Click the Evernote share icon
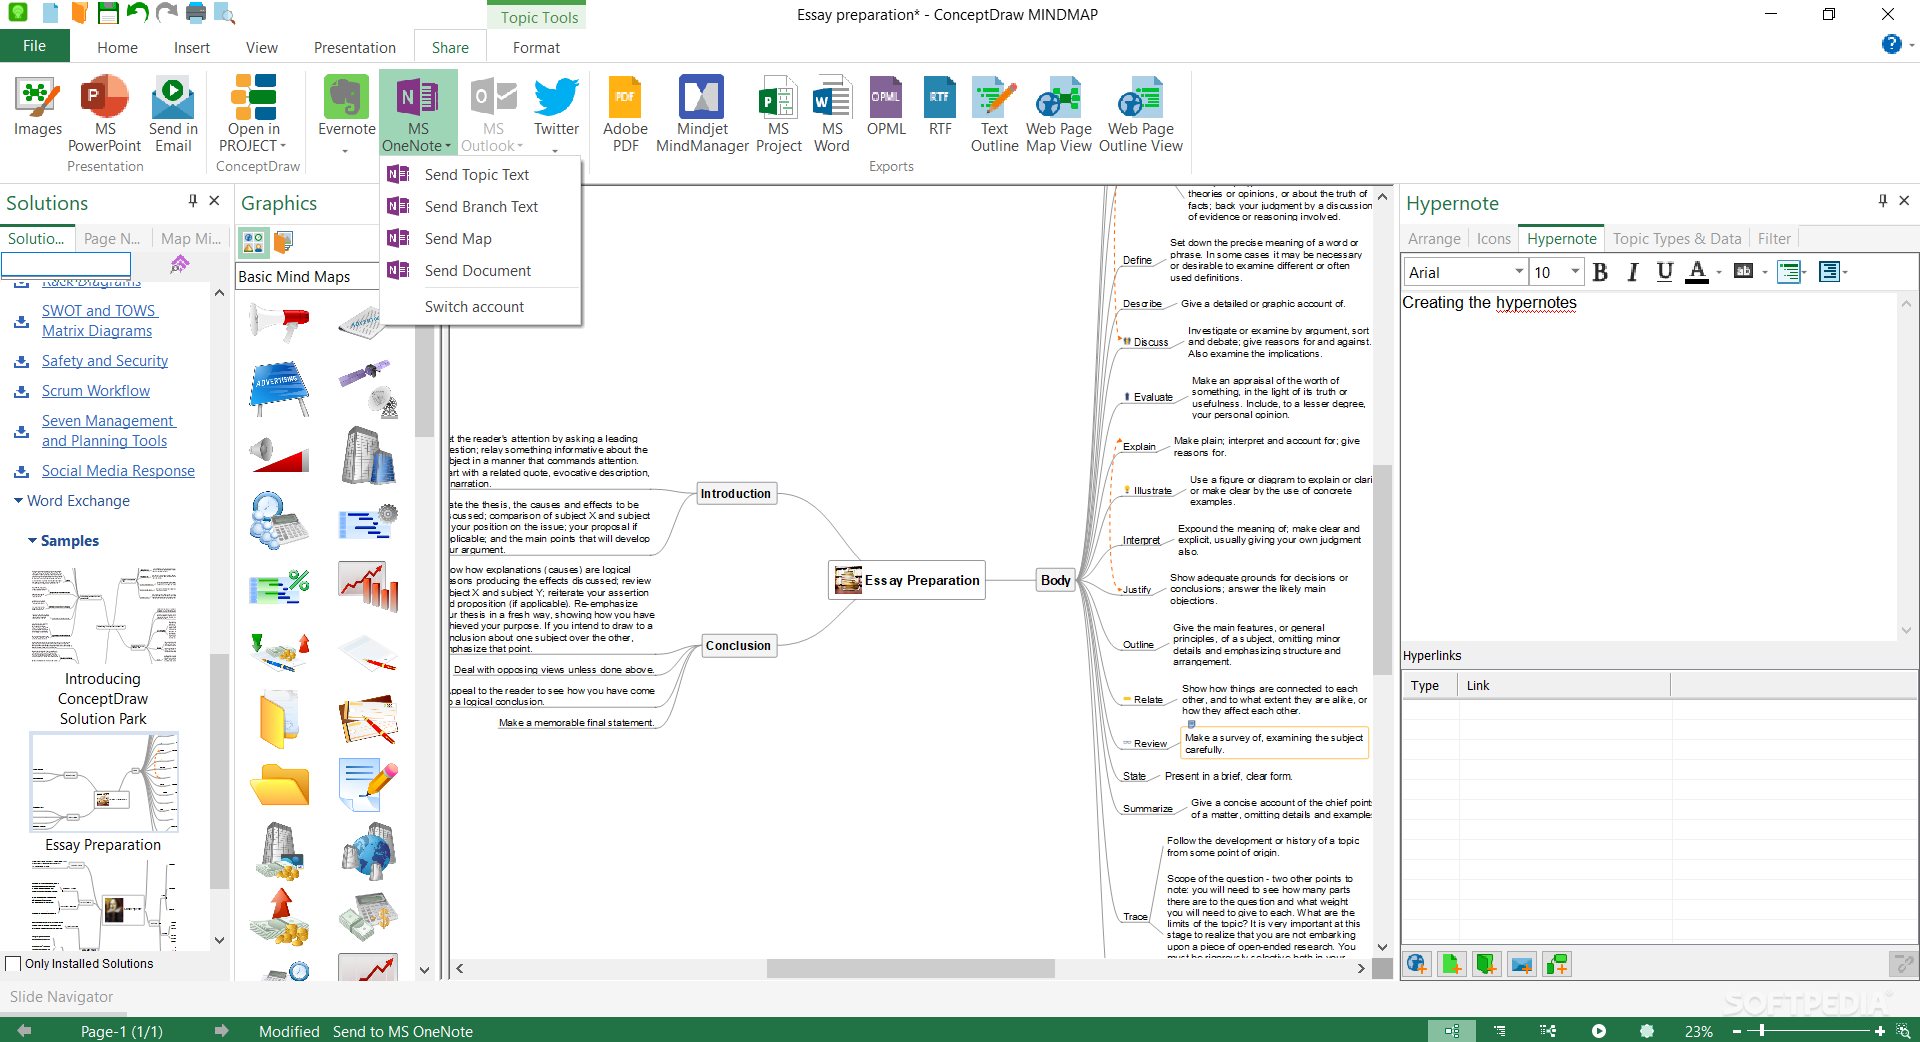 [x=346, y=113]
